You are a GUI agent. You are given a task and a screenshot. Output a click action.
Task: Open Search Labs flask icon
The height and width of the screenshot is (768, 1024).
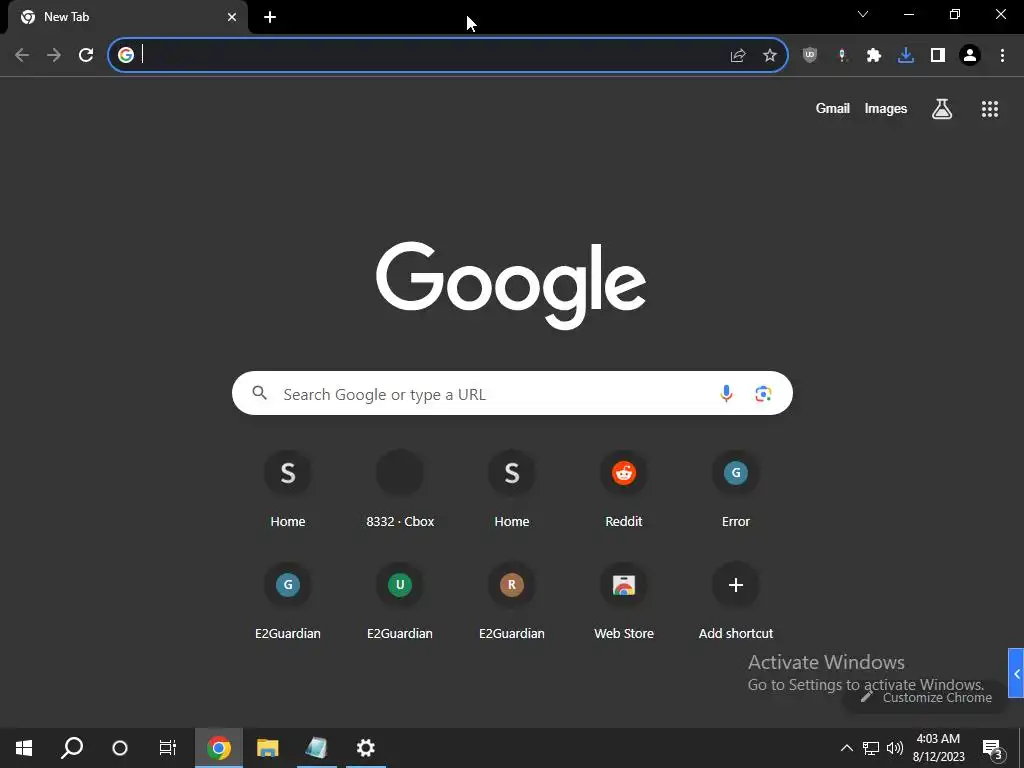click(x=942, y=108)
